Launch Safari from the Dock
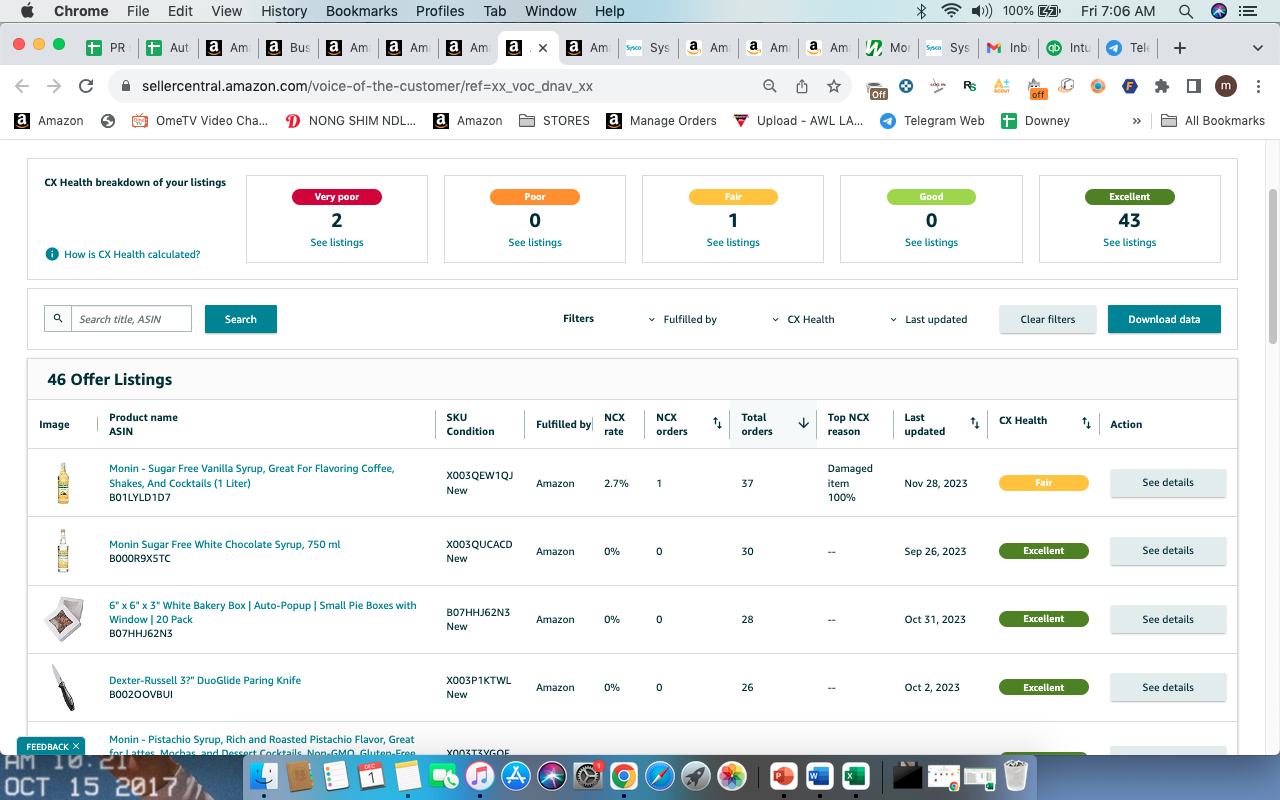 coord(660,775)
